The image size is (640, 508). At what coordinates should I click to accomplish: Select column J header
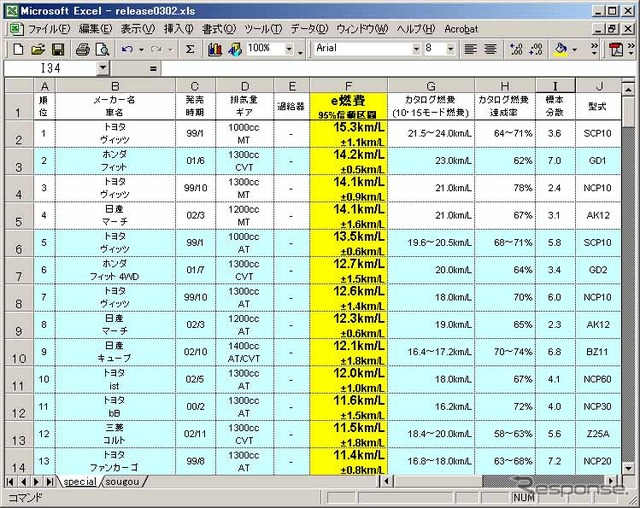(x=599, y=86)
